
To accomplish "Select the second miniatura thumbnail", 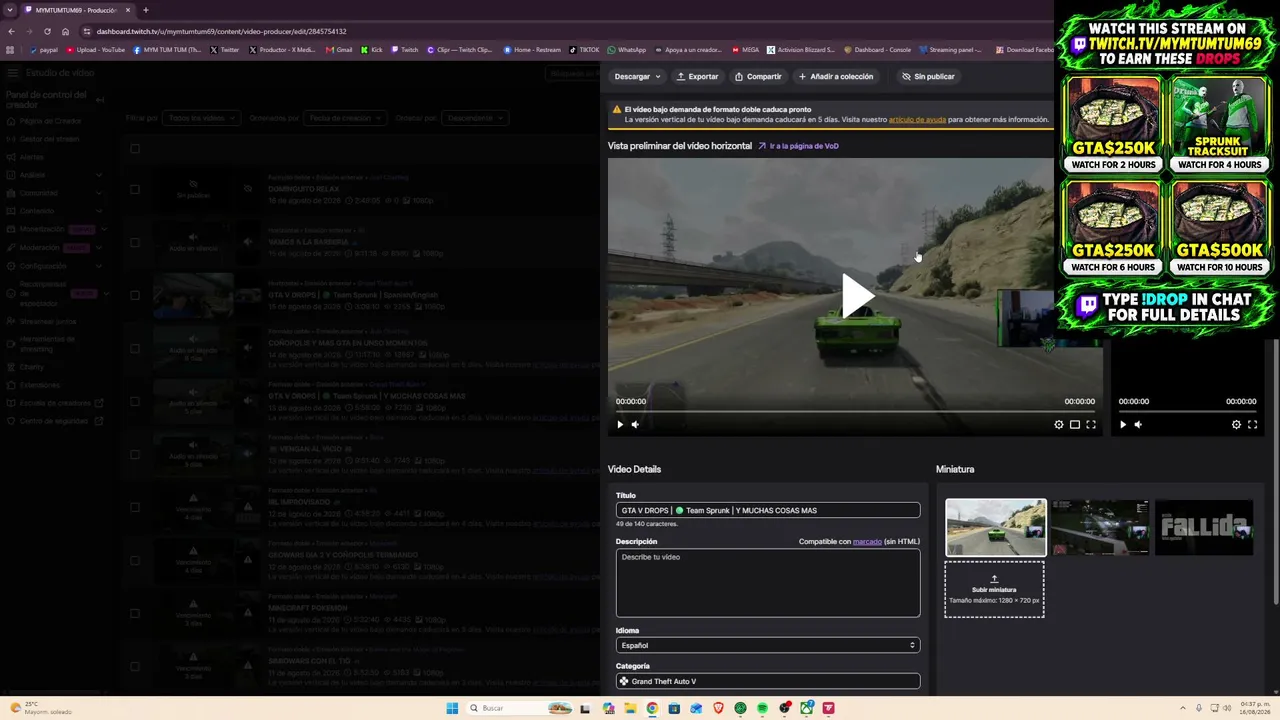I will pos(1100,527).
